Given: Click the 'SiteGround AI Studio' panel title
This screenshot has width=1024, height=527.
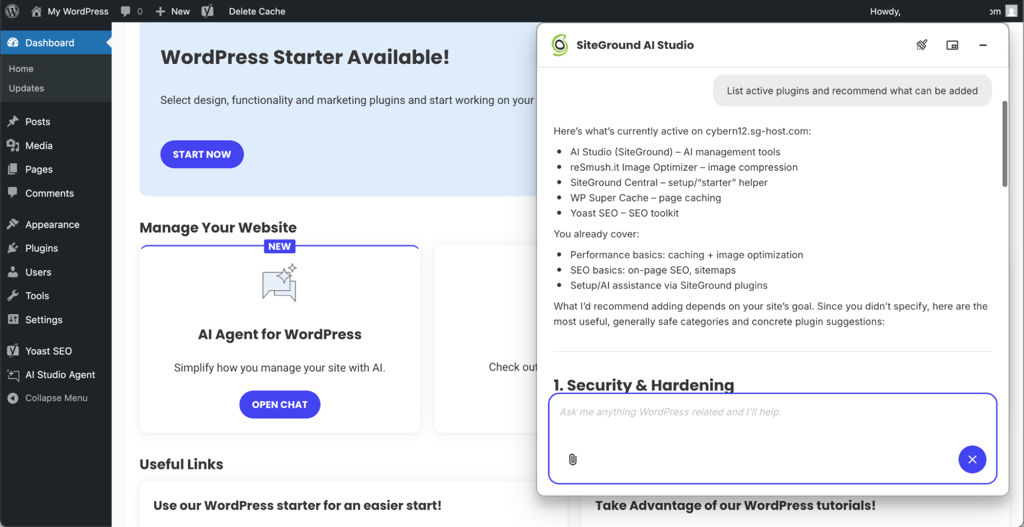Looking at the screenshot, I should pos(635,45).
